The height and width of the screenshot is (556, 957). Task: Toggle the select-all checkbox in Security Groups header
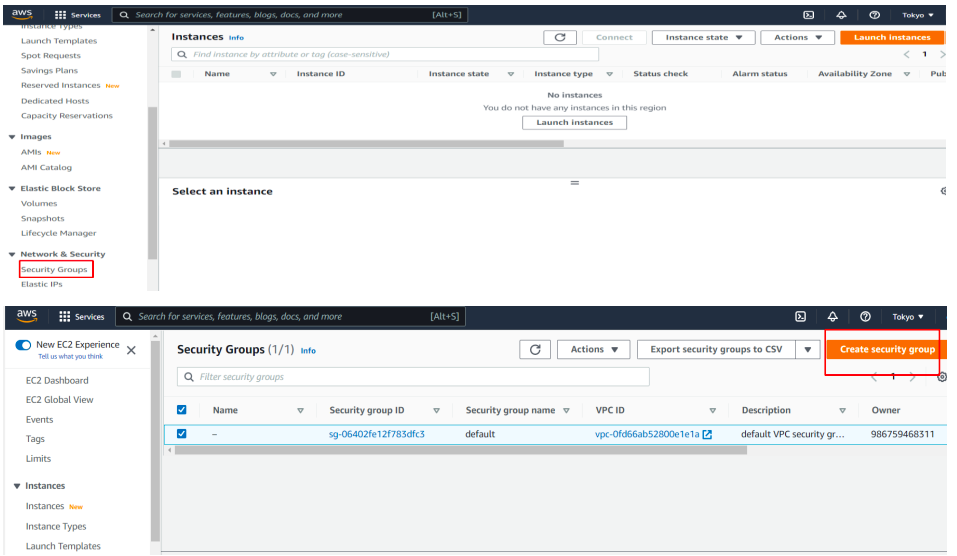point(181,410)
